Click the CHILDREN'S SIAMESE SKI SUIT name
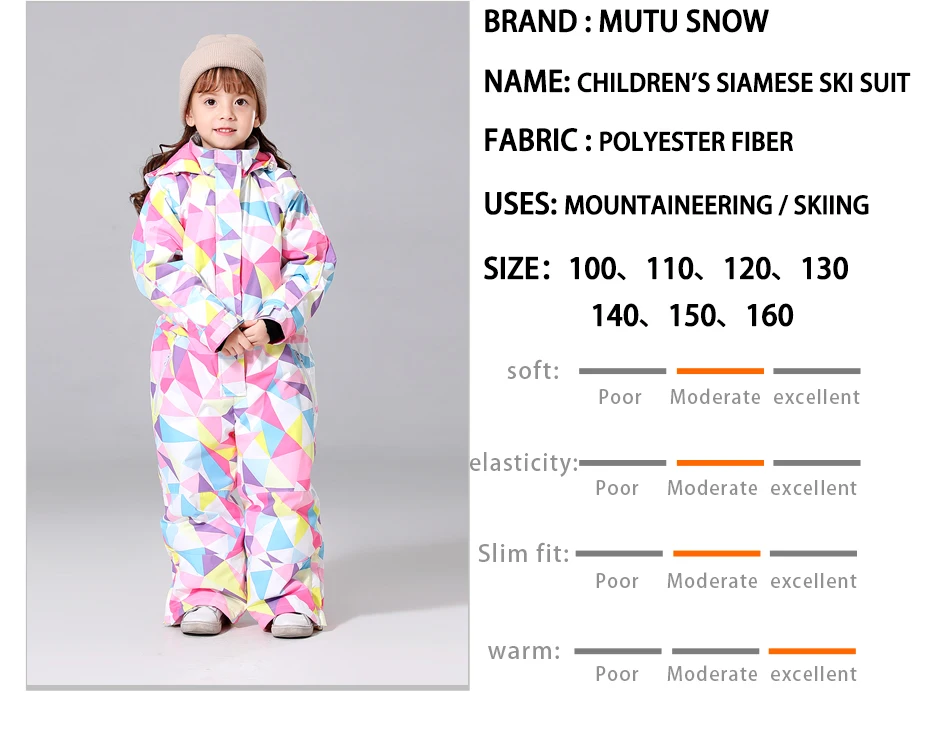Viewport: 930px width, 751px height. 743,83
